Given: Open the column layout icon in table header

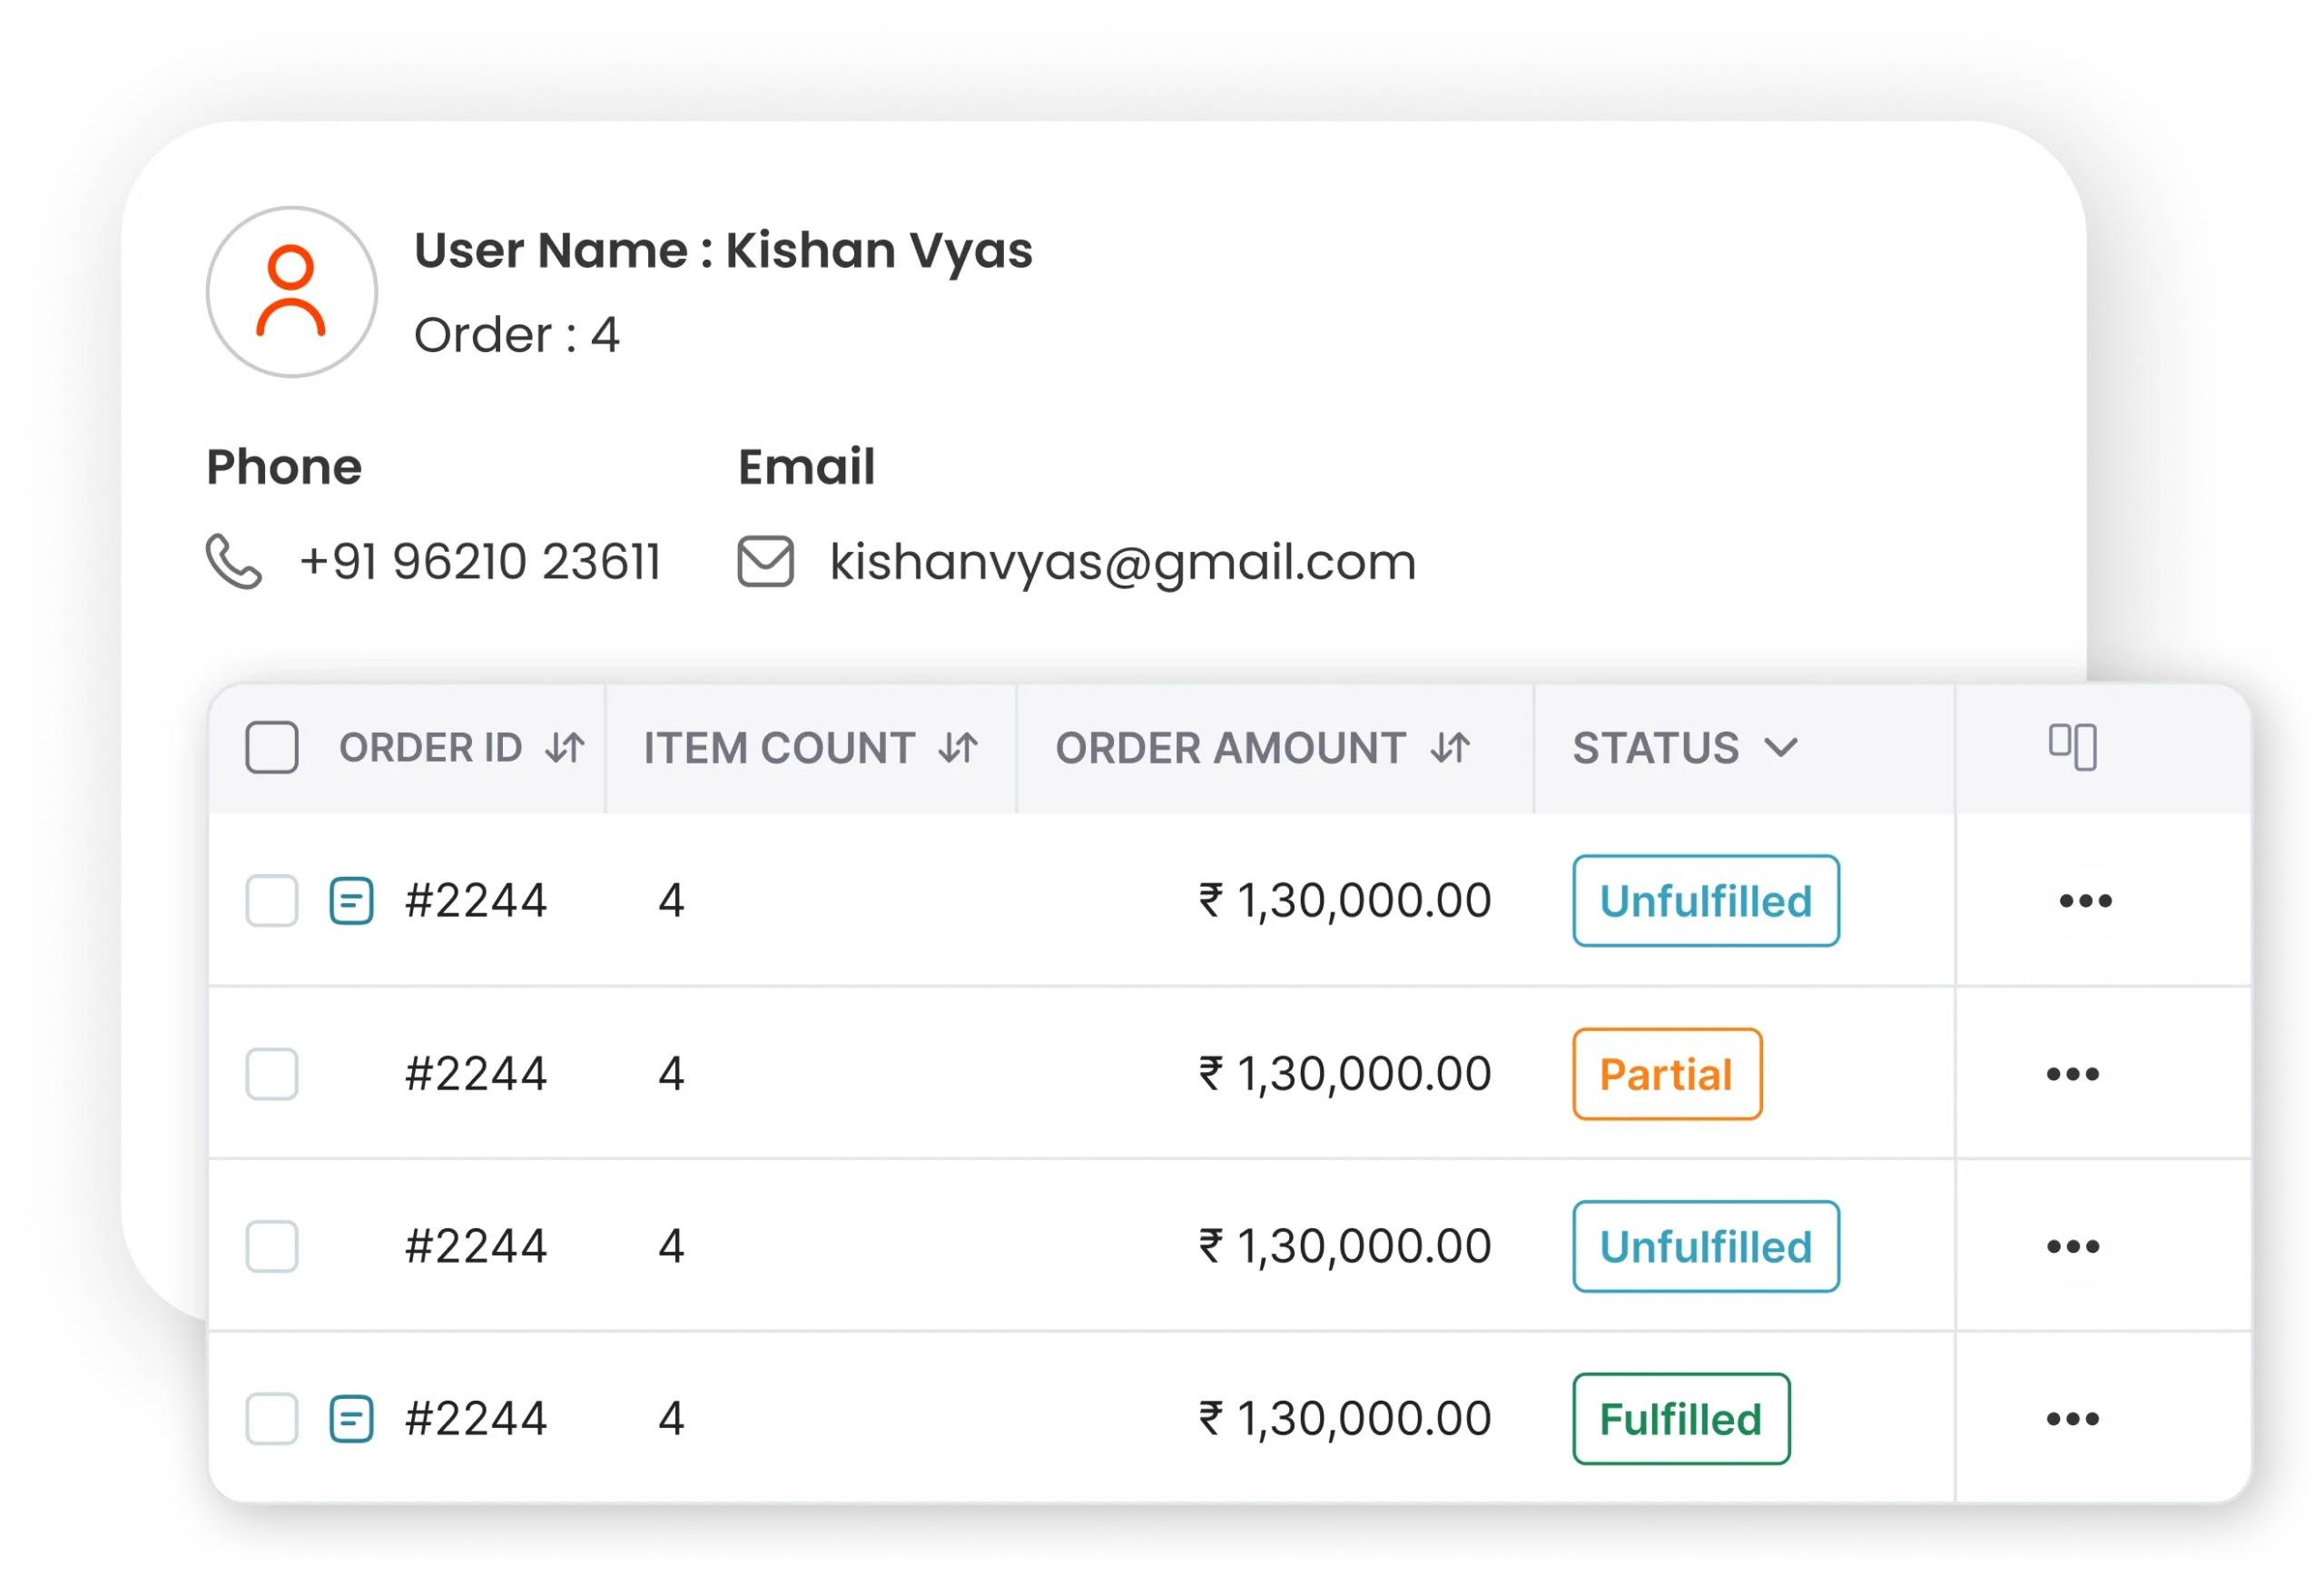Looking at the screenshot, I should point(2072,747).
